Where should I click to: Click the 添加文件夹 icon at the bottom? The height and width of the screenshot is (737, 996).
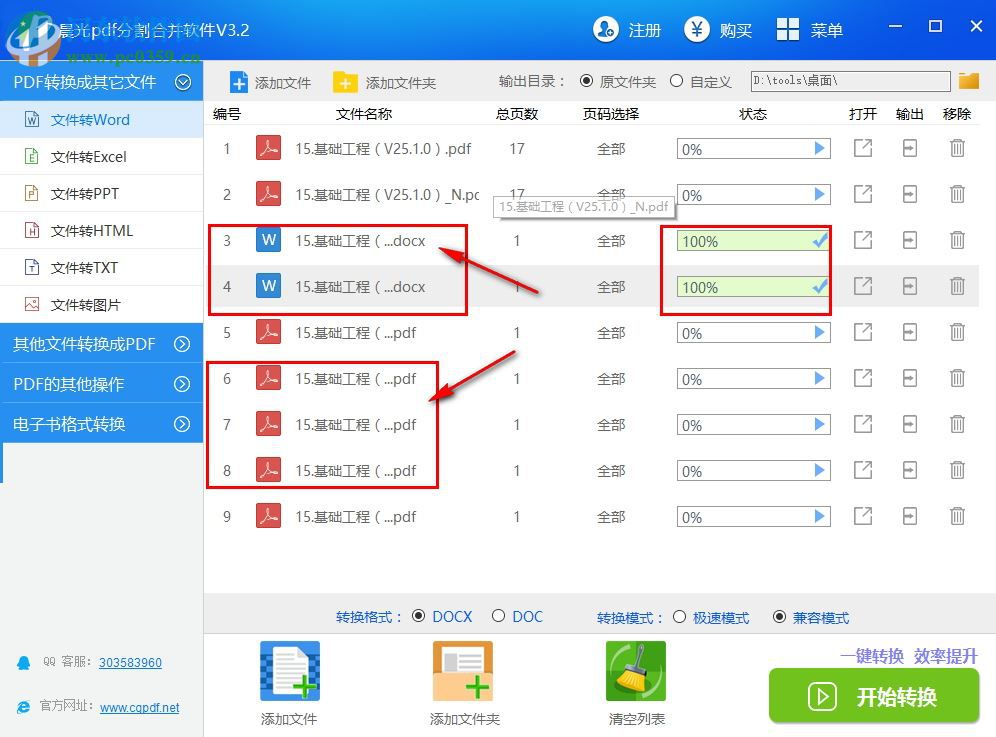pyautogui.click(x=462, y=670)
